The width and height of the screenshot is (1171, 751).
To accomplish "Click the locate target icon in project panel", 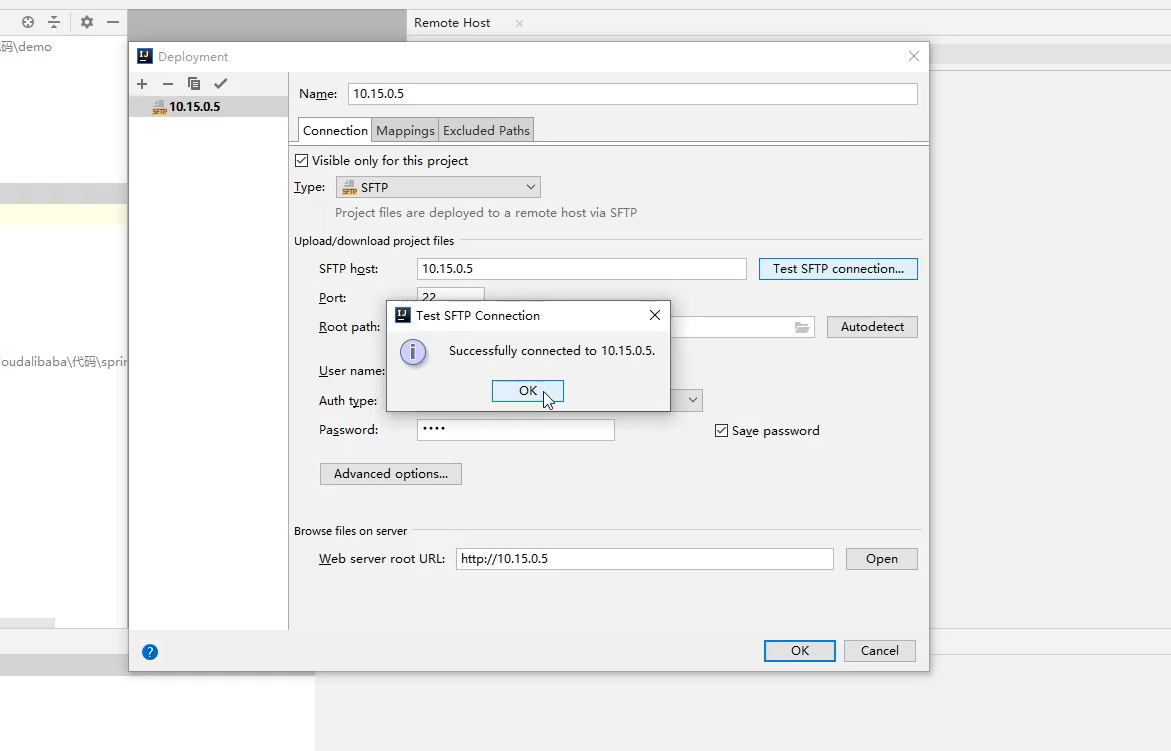I will tap(28, 22).
